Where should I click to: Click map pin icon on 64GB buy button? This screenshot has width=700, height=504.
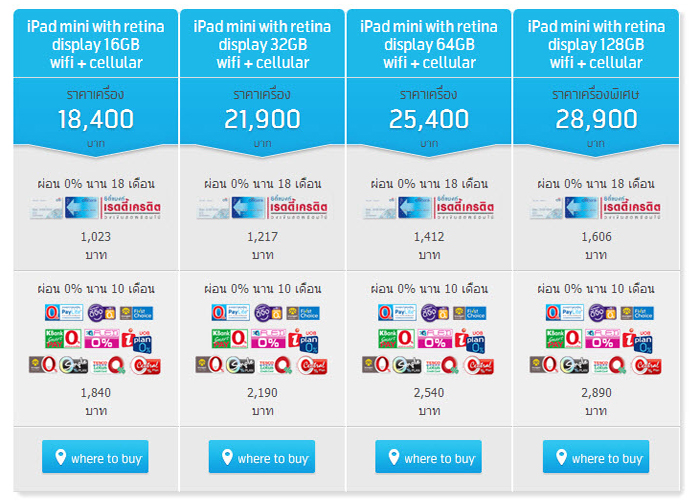pos(394,458)
